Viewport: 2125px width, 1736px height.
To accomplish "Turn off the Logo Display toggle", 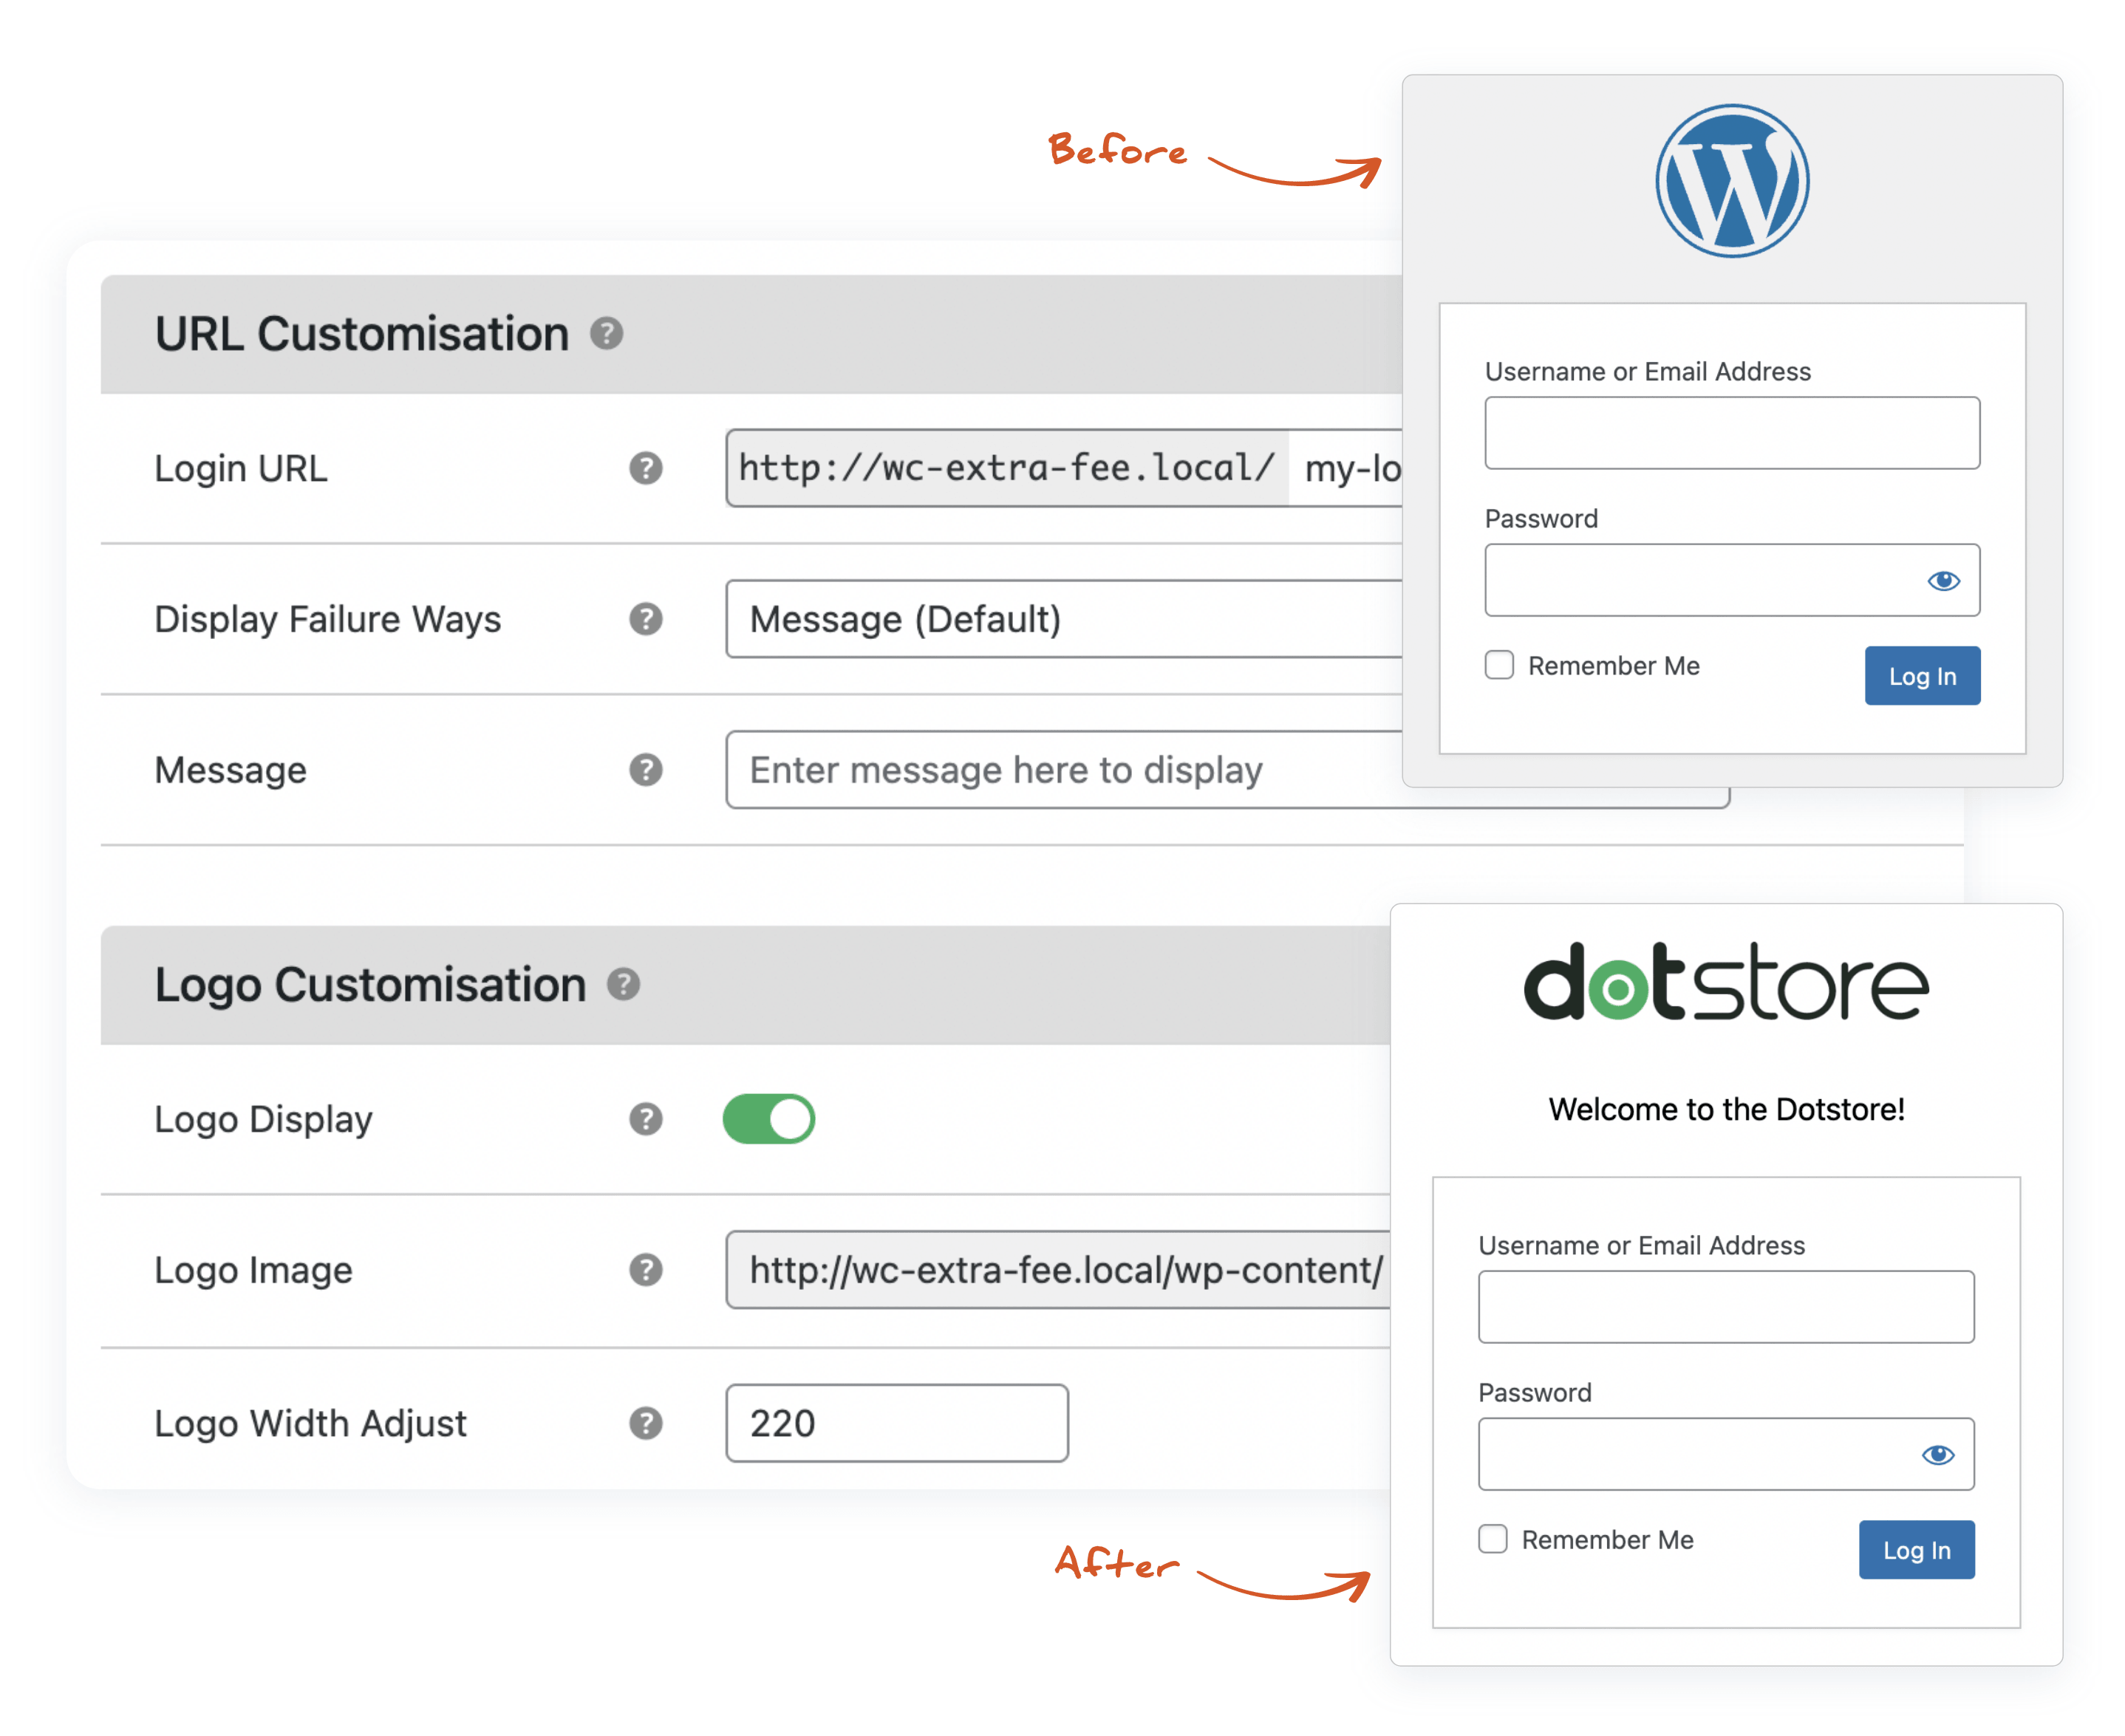I will pos(769,1119).
